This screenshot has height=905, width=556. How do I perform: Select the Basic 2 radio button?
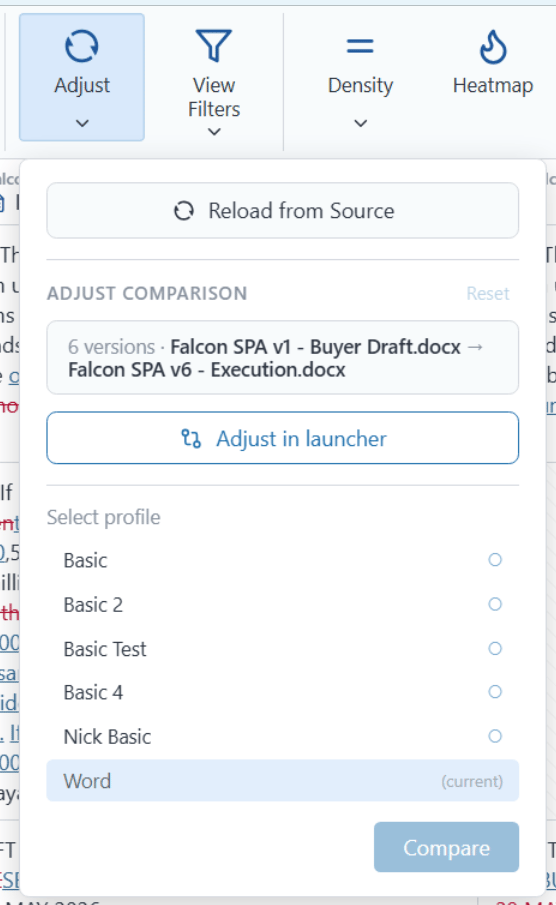pyautogui.click(x=495, y=604)
